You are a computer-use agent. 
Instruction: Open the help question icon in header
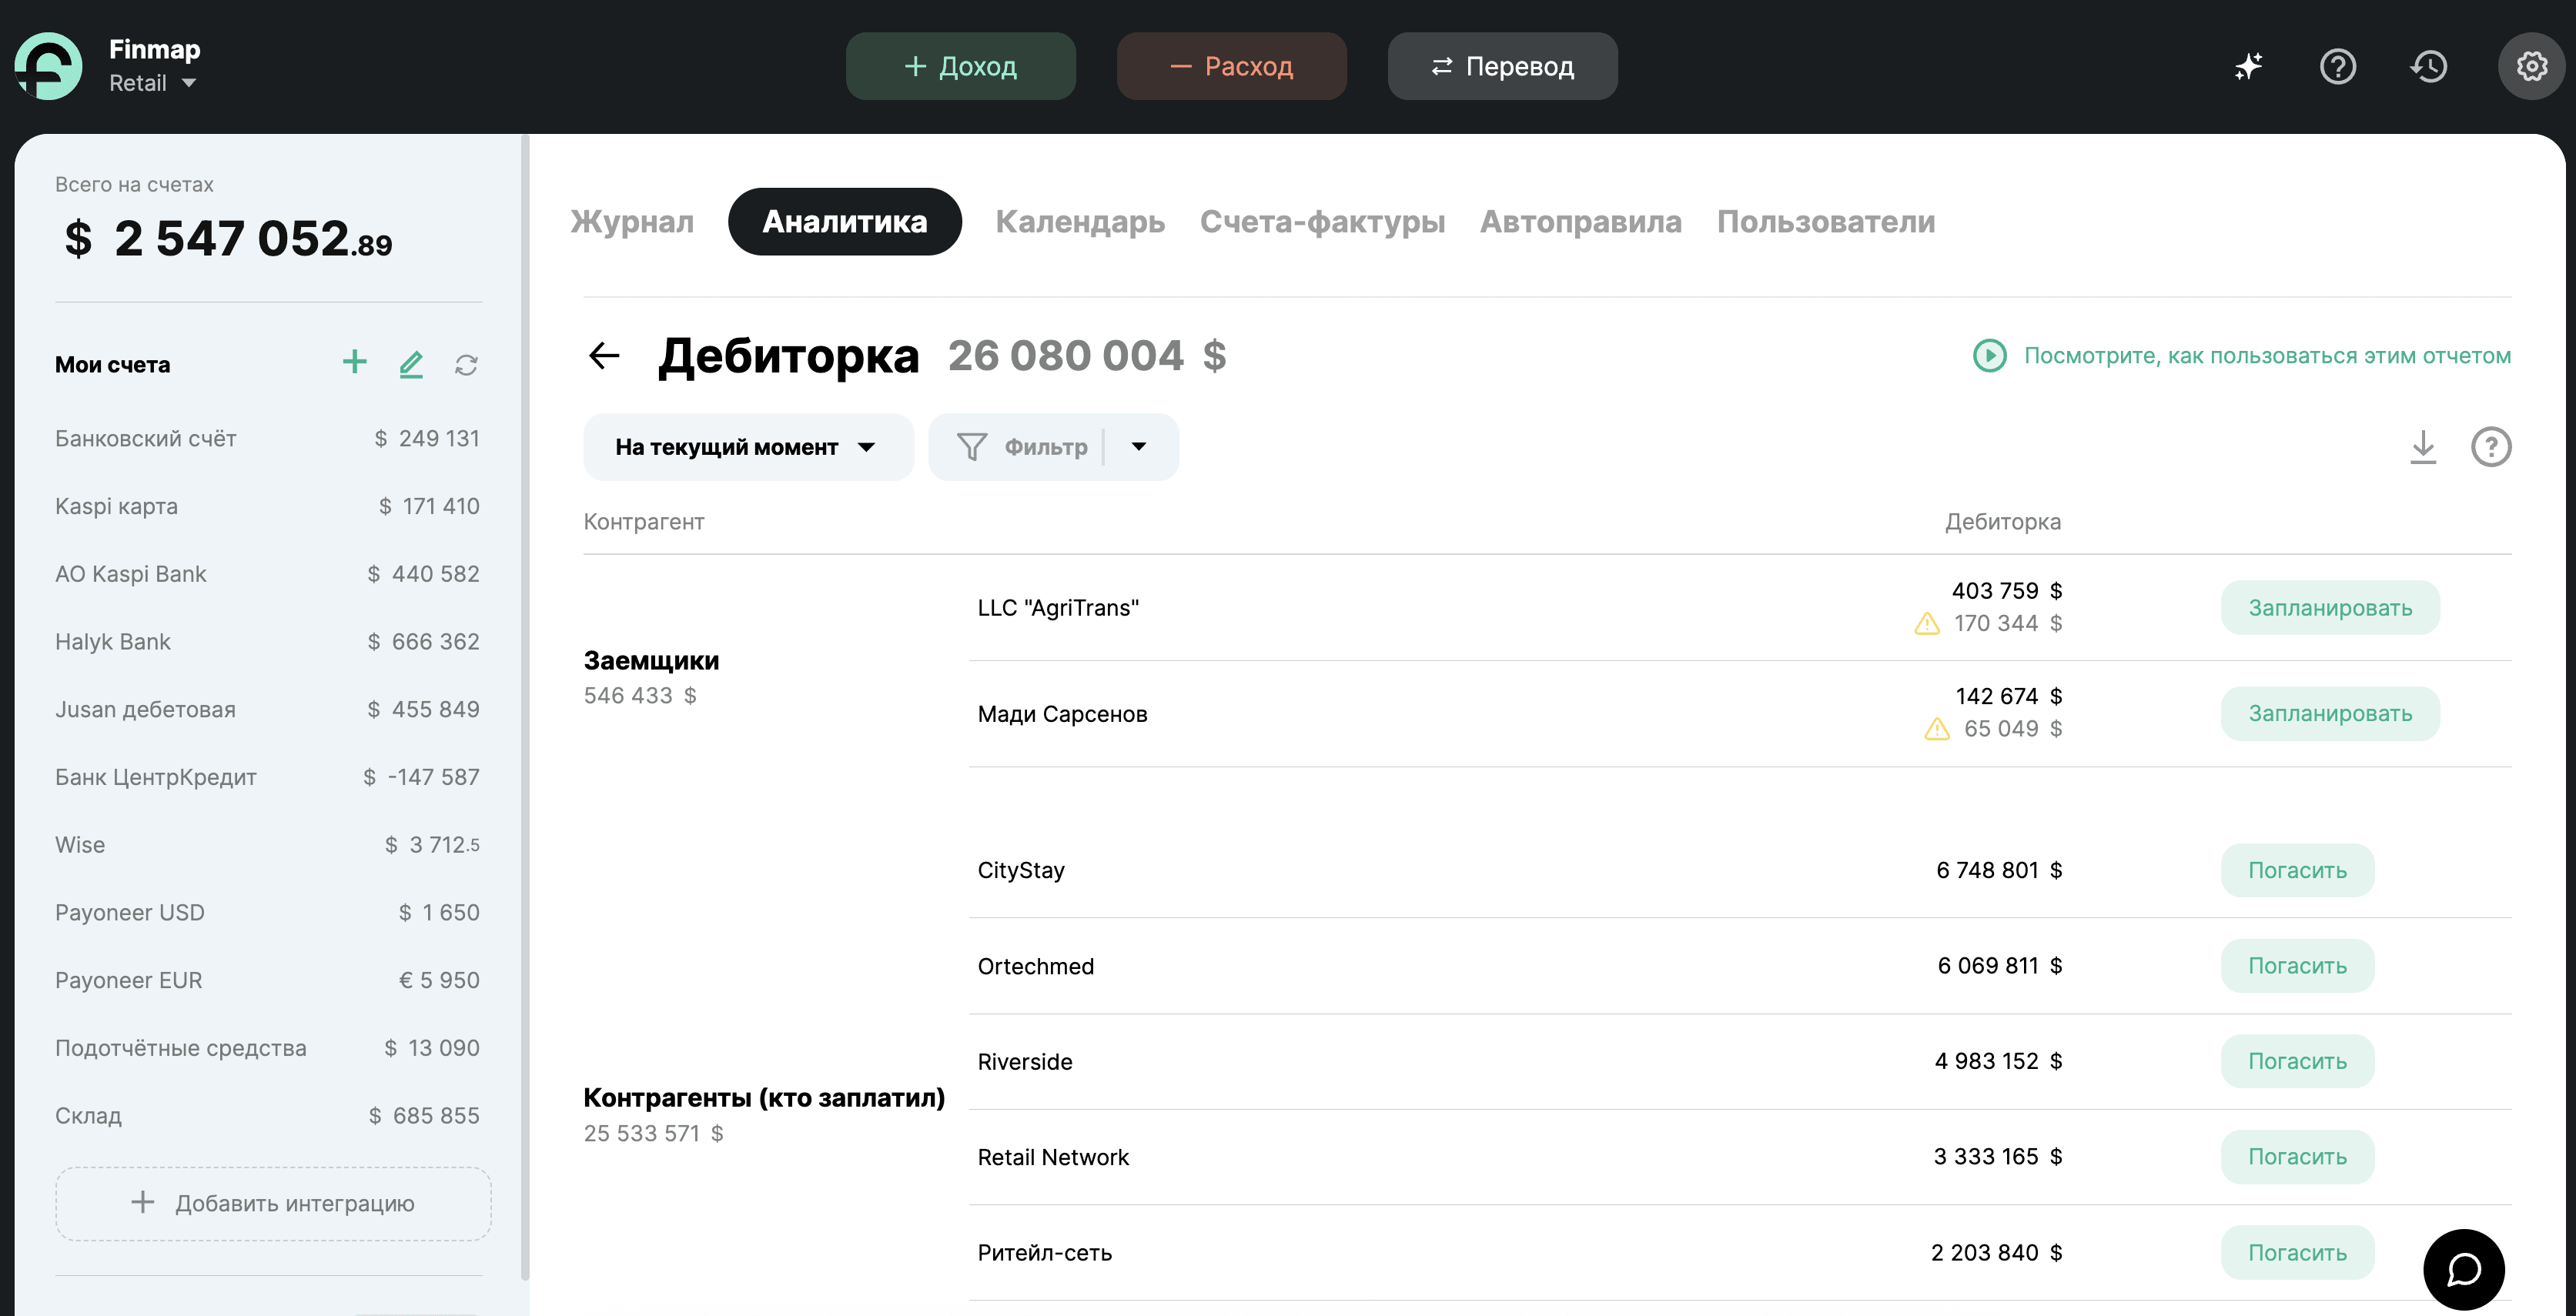coord(2338,66)
